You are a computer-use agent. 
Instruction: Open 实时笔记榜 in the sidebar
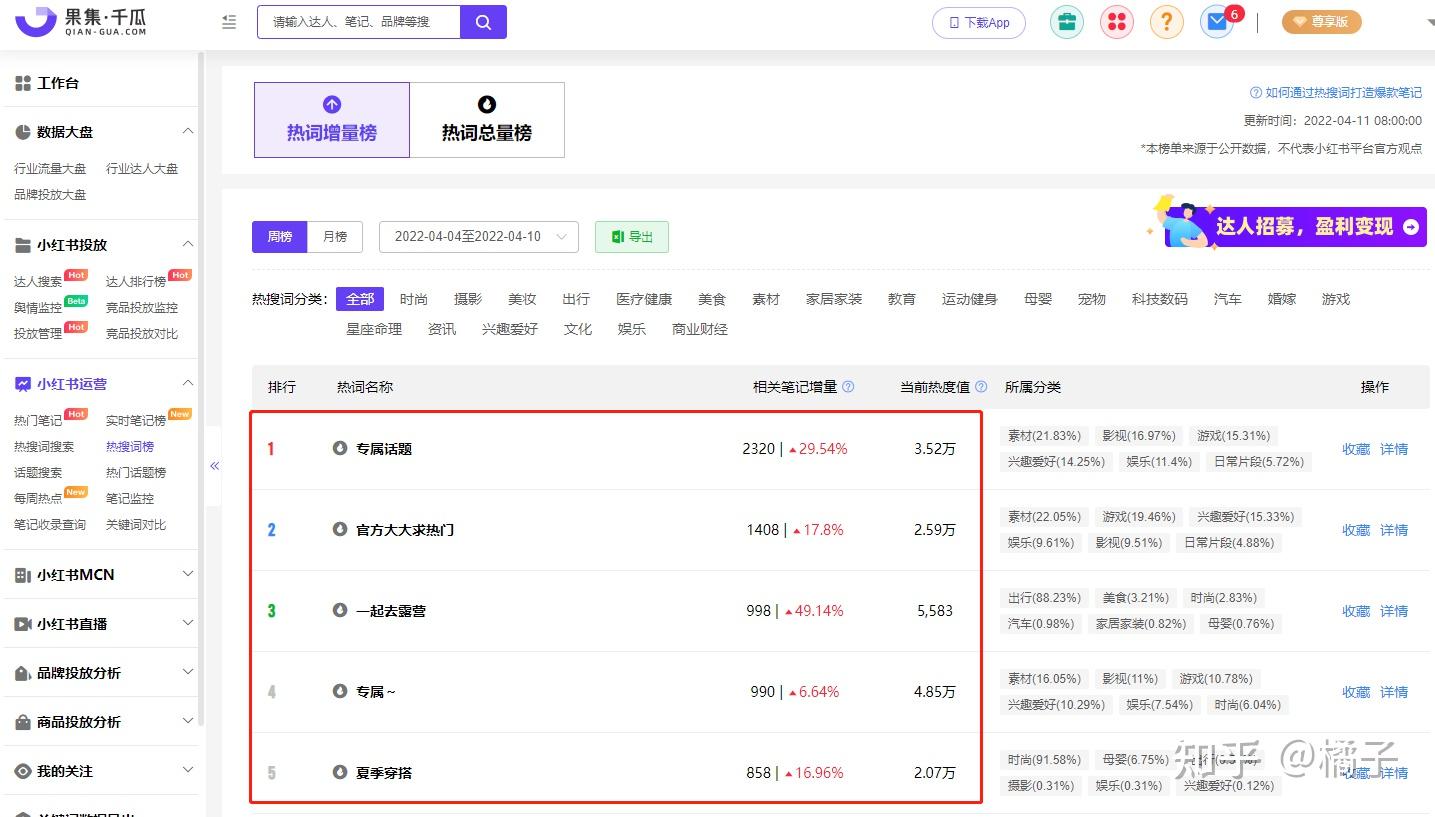[136, 421]
